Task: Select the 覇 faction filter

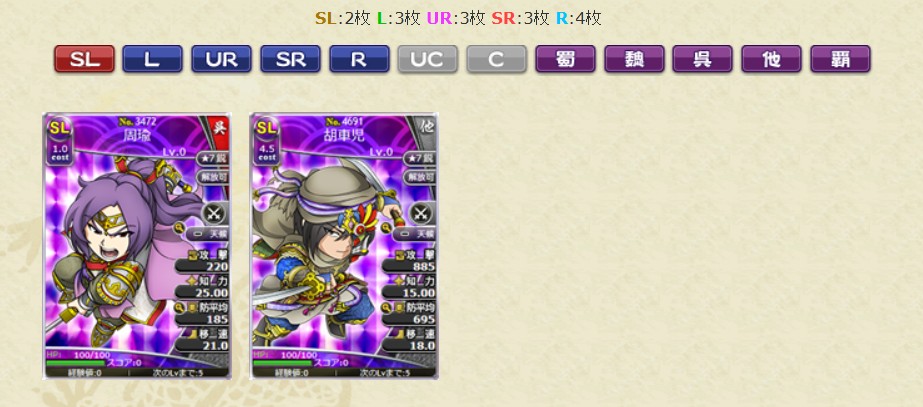Action: pos(841,59)
